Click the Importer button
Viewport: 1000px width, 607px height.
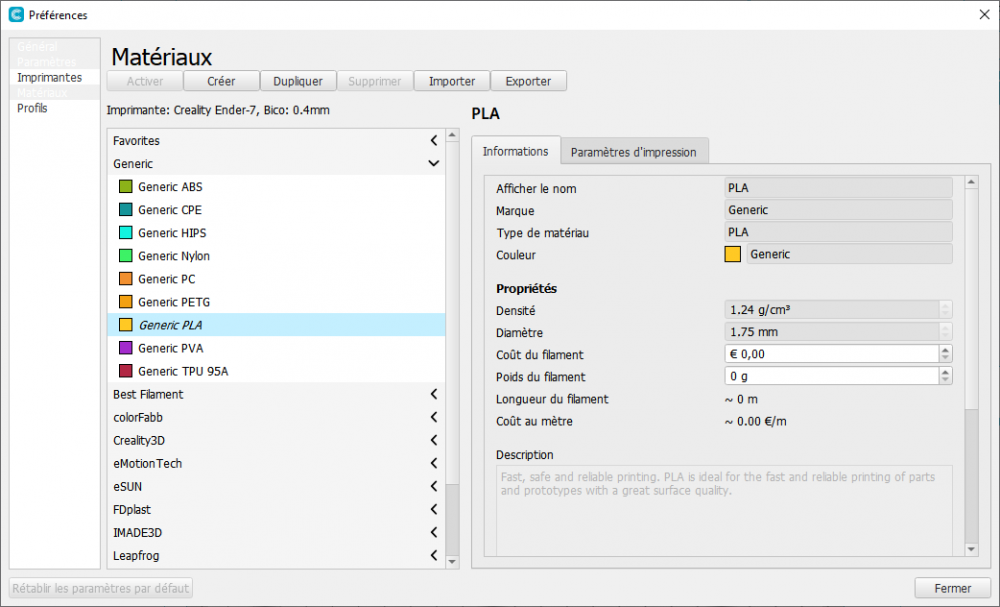452,81
